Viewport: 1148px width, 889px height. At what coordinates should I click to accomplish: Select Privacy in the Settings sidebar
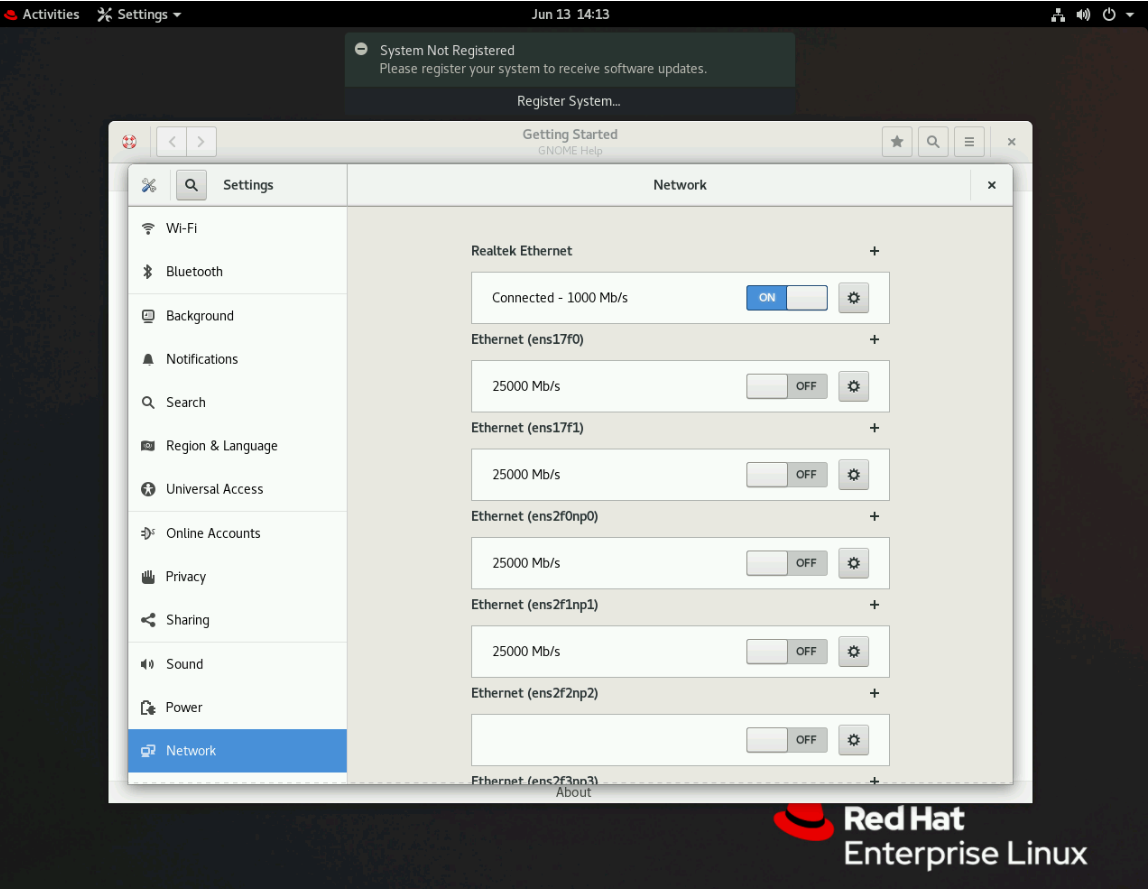click(186, 576)
